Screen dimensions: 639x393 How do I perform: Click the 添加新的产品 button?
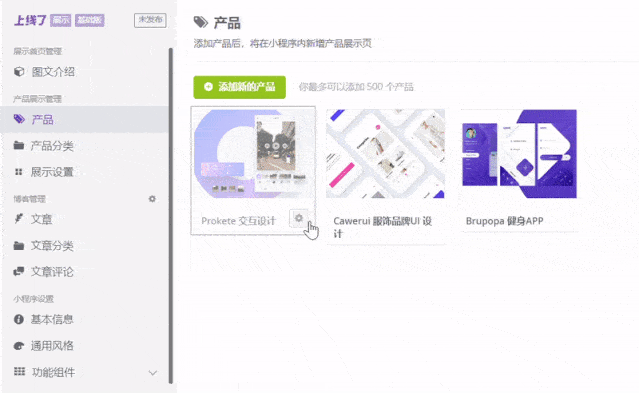point(240,87)
